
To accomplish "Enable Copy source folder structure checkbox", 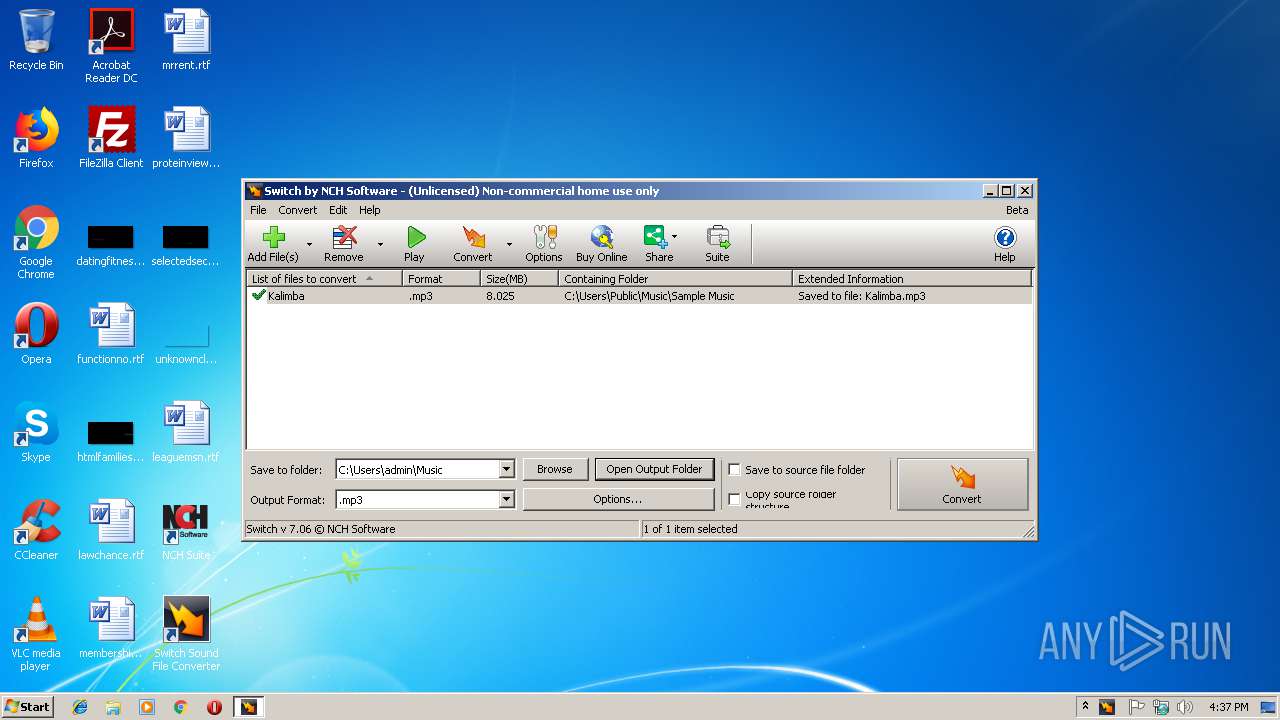I will (x=734, y=499).
